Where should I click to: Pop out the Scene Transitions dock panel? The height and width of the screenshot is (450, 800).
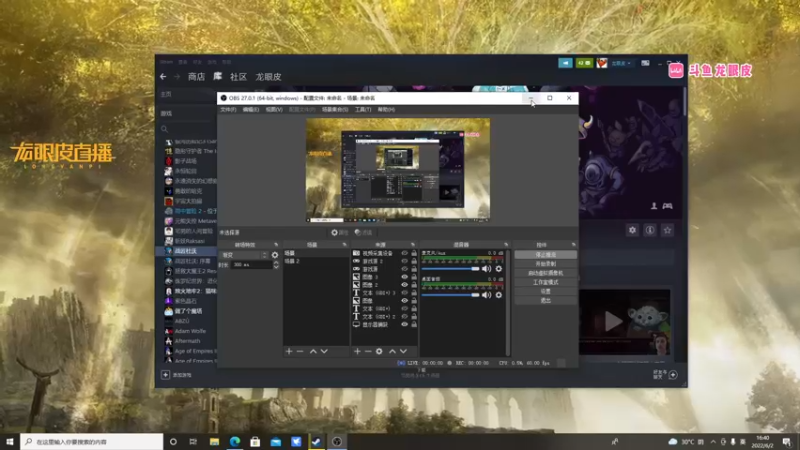[276, 245]
